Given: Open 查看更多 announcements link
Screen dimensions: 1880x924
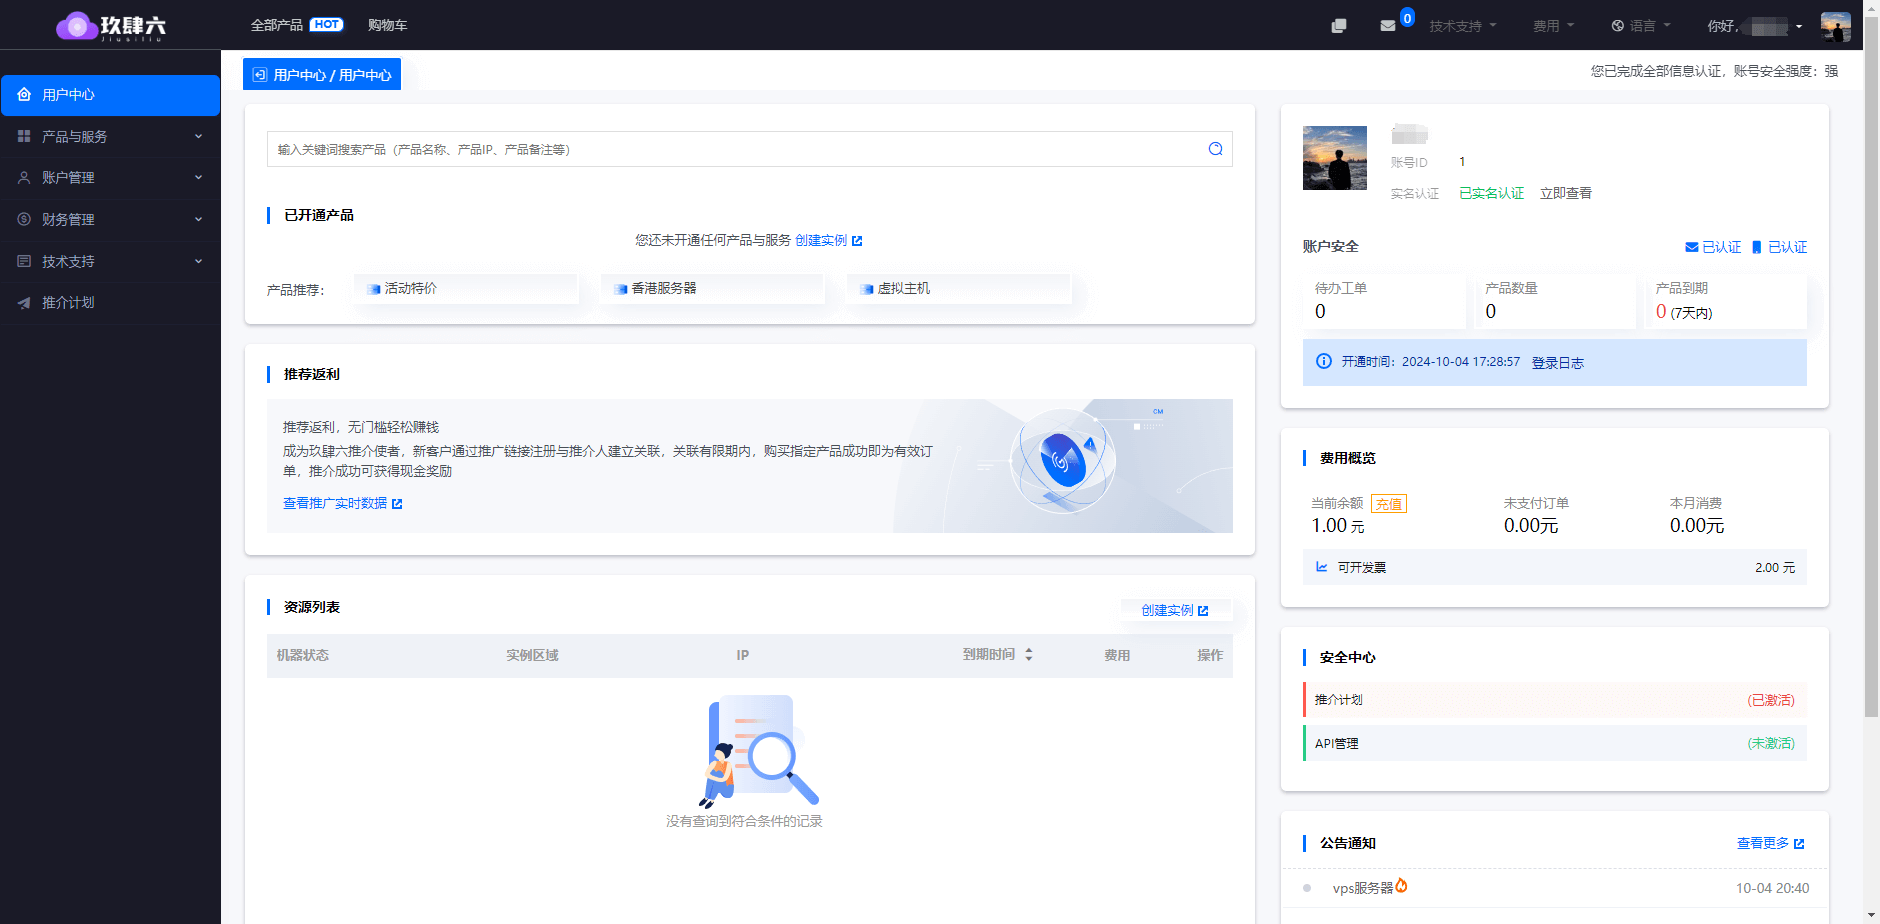Looking at the screenshot, I should (1770, 843).
